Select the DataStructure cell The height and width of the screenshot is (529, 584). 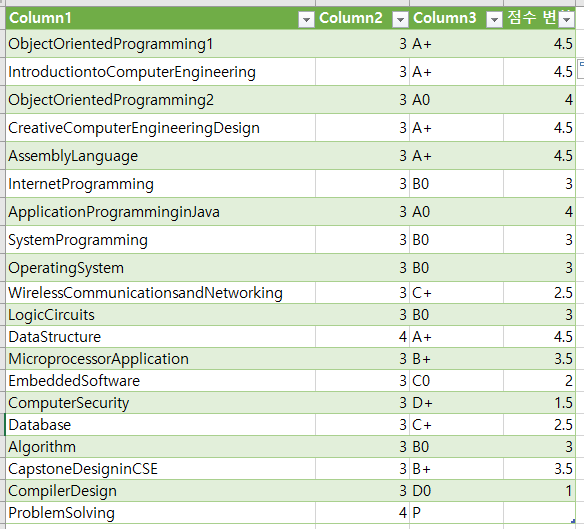coord(161,337)
